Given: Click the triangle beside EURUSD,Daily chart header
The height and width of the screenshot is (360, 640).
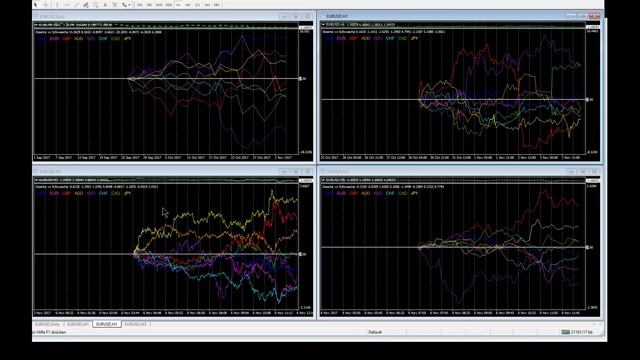Looking at the screenshot, I should coord(36,25).
